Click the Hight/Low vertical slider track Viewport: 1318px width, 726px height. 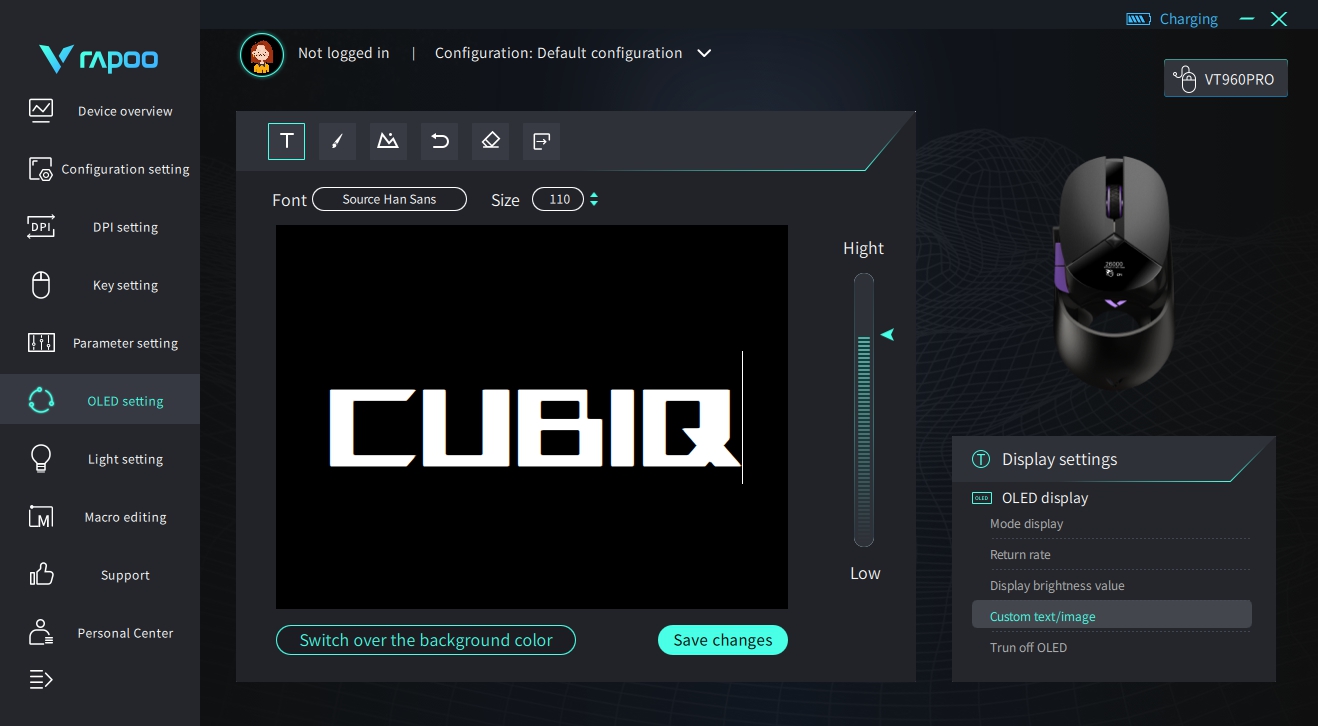(864, 410)
